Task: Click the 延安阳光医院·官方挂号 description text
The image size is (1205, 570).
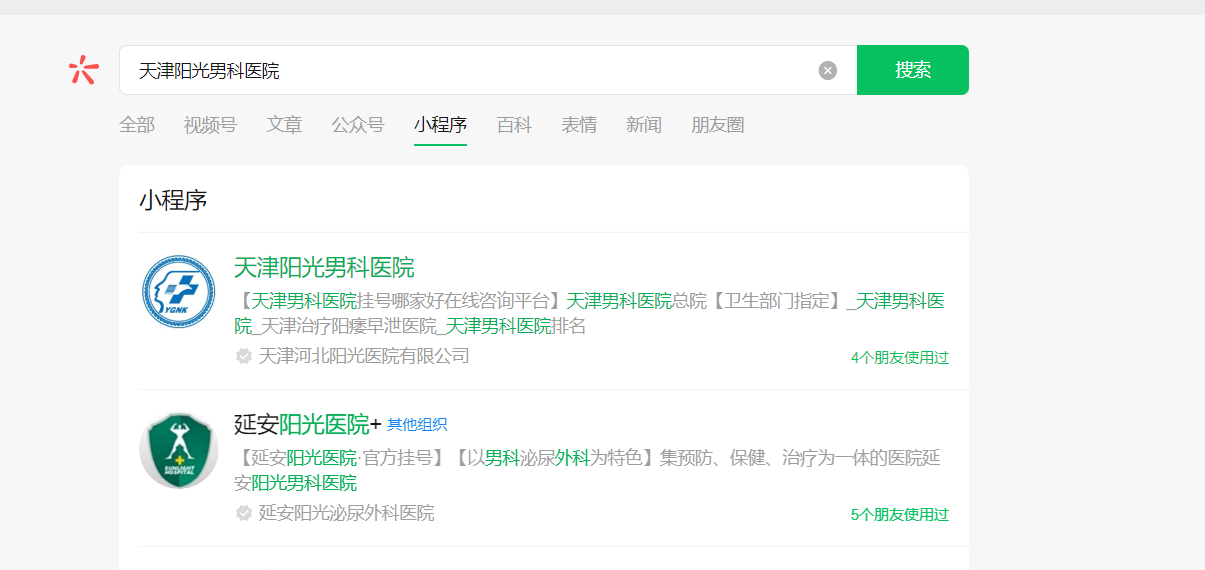Action: (588, 470)
